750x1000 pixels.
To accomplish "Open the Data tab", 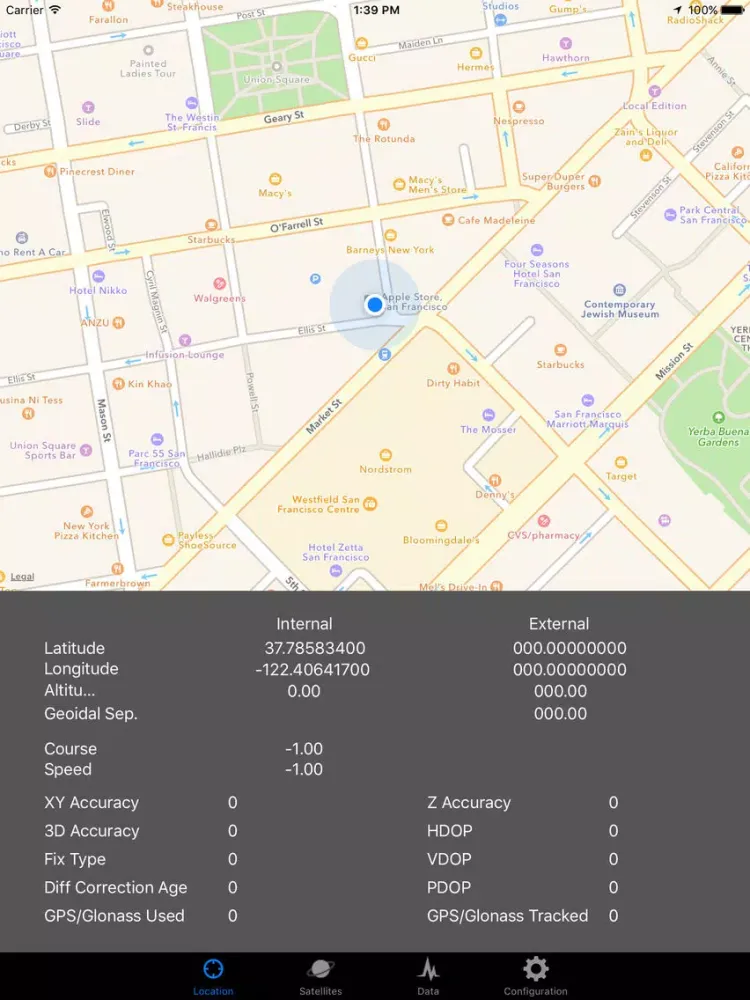I will point(428,976).
